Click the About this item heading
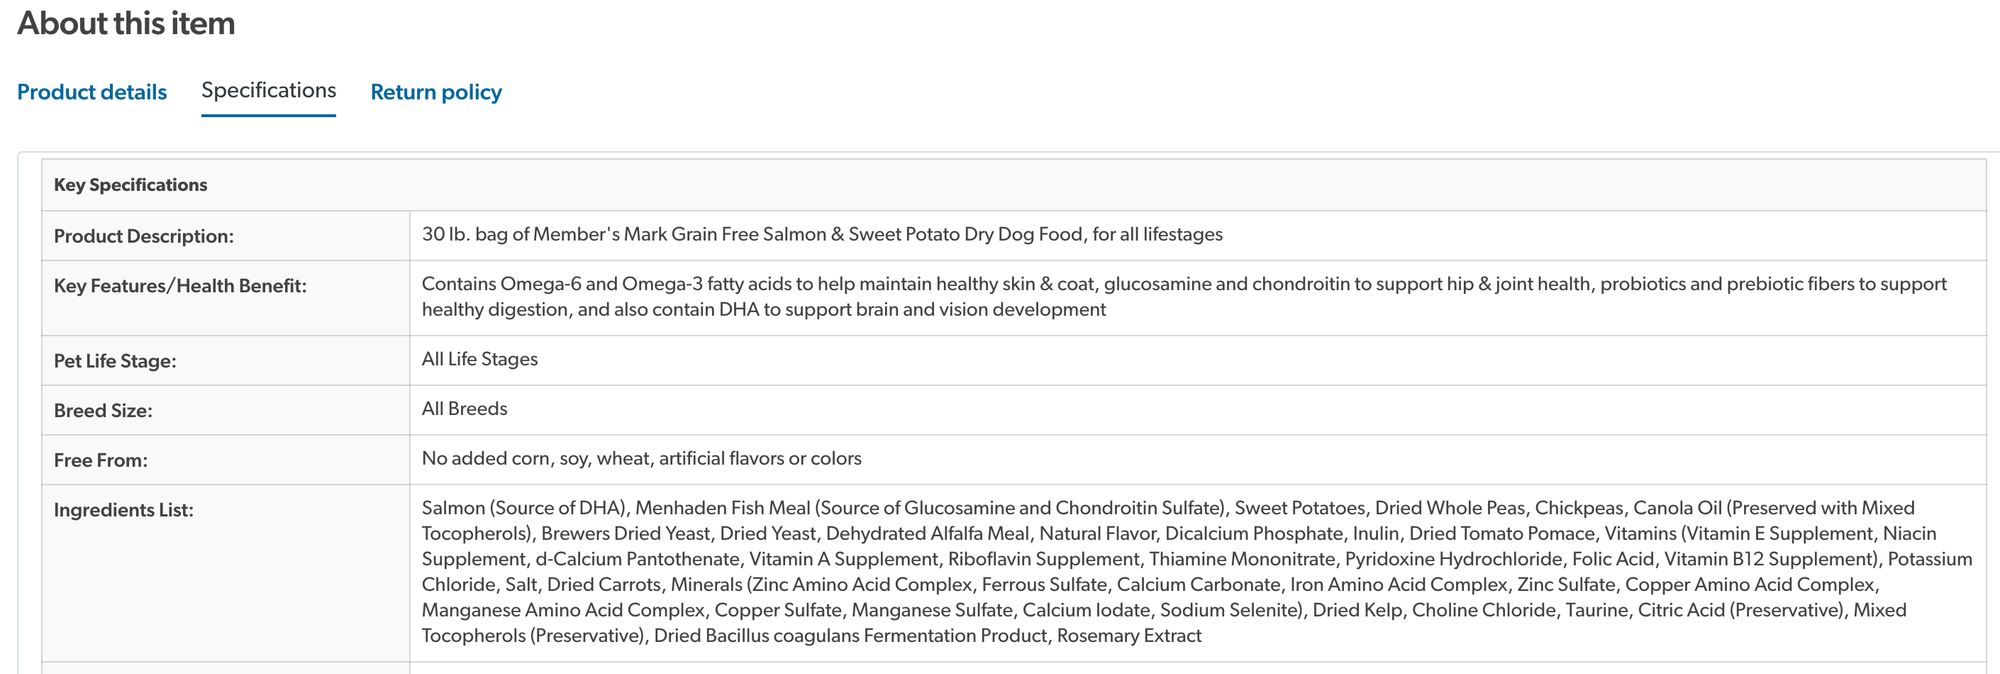Viewport: 2000px width, 674px height. (126, 23)
